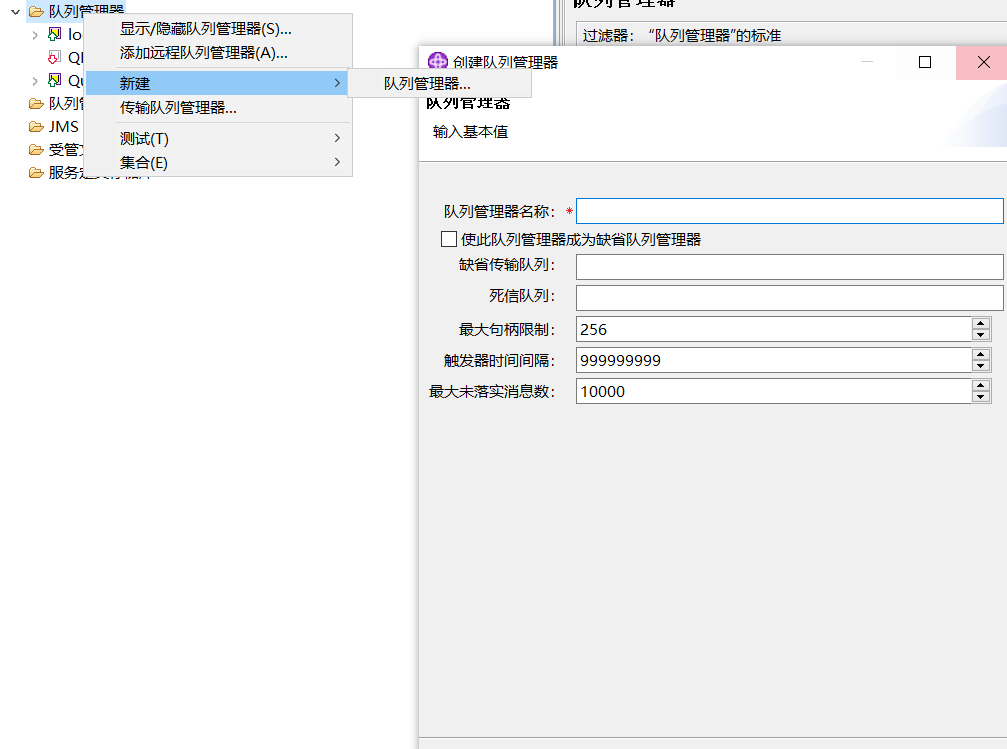
Task: Increase the 触发器时间间隔 value with the up arrow
Action: point(981,354)
